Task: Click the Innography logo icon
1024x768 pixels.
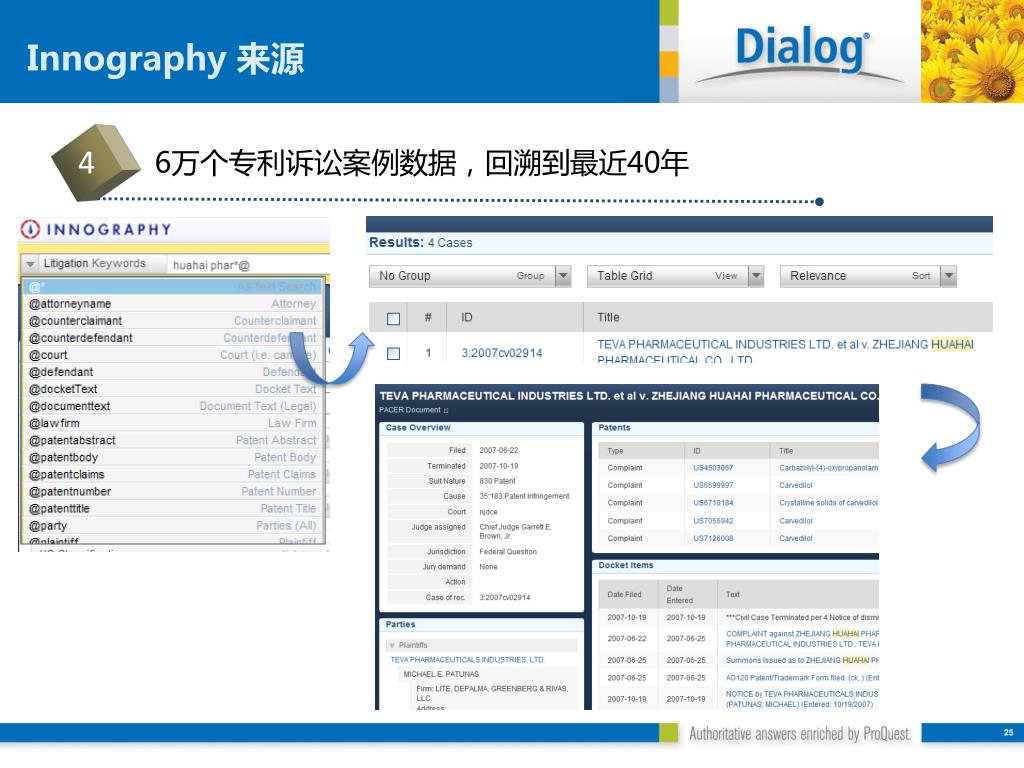Action: [30, 229]
